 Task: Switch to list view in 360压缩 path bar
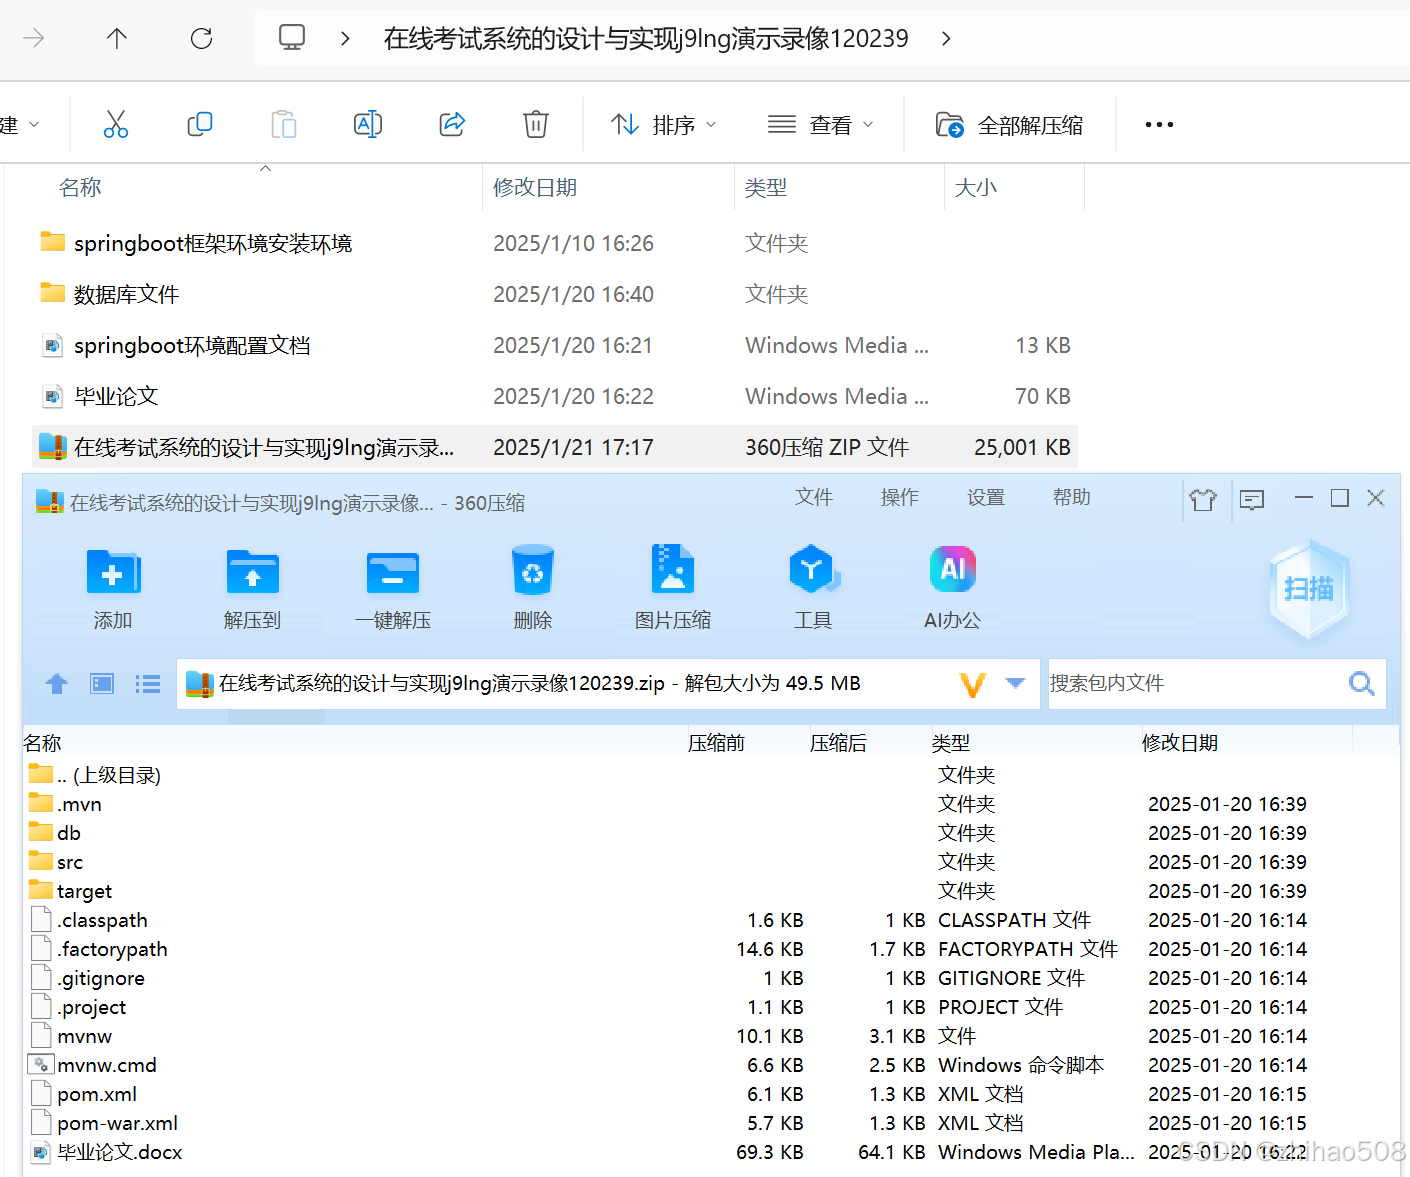(148, 684)
